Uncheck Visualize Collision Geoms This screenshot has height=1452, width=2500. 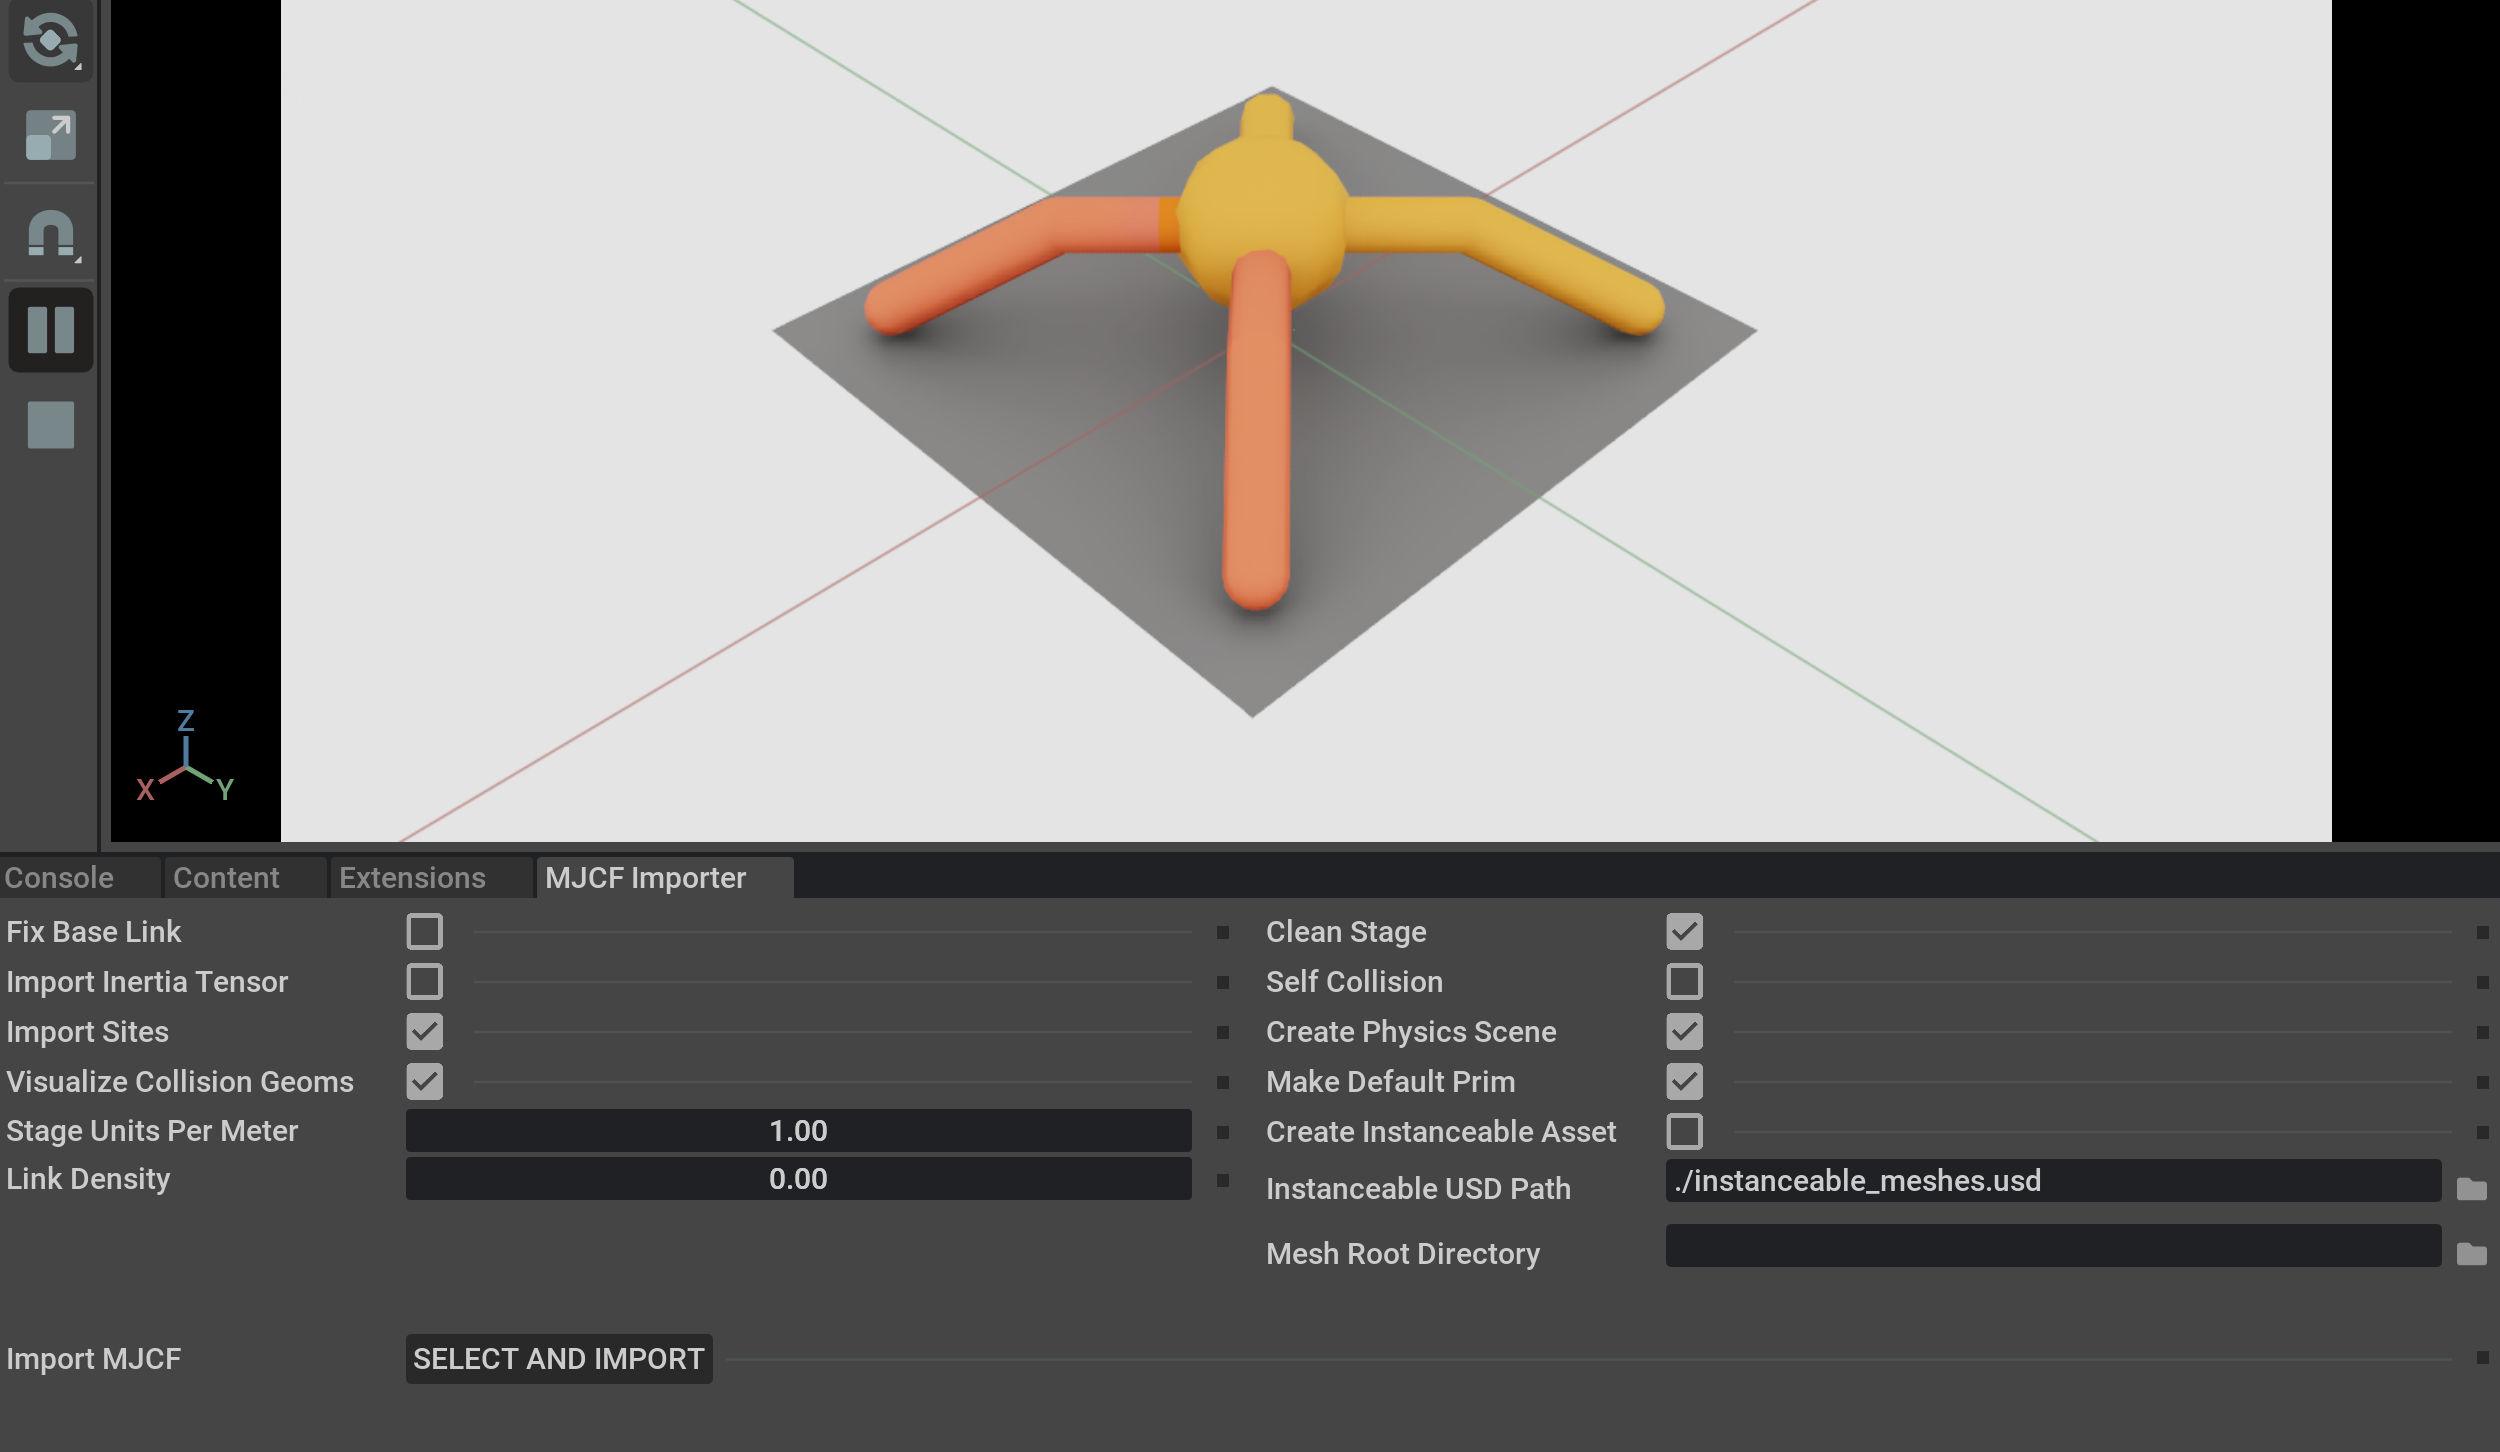tap(424, 1082)
